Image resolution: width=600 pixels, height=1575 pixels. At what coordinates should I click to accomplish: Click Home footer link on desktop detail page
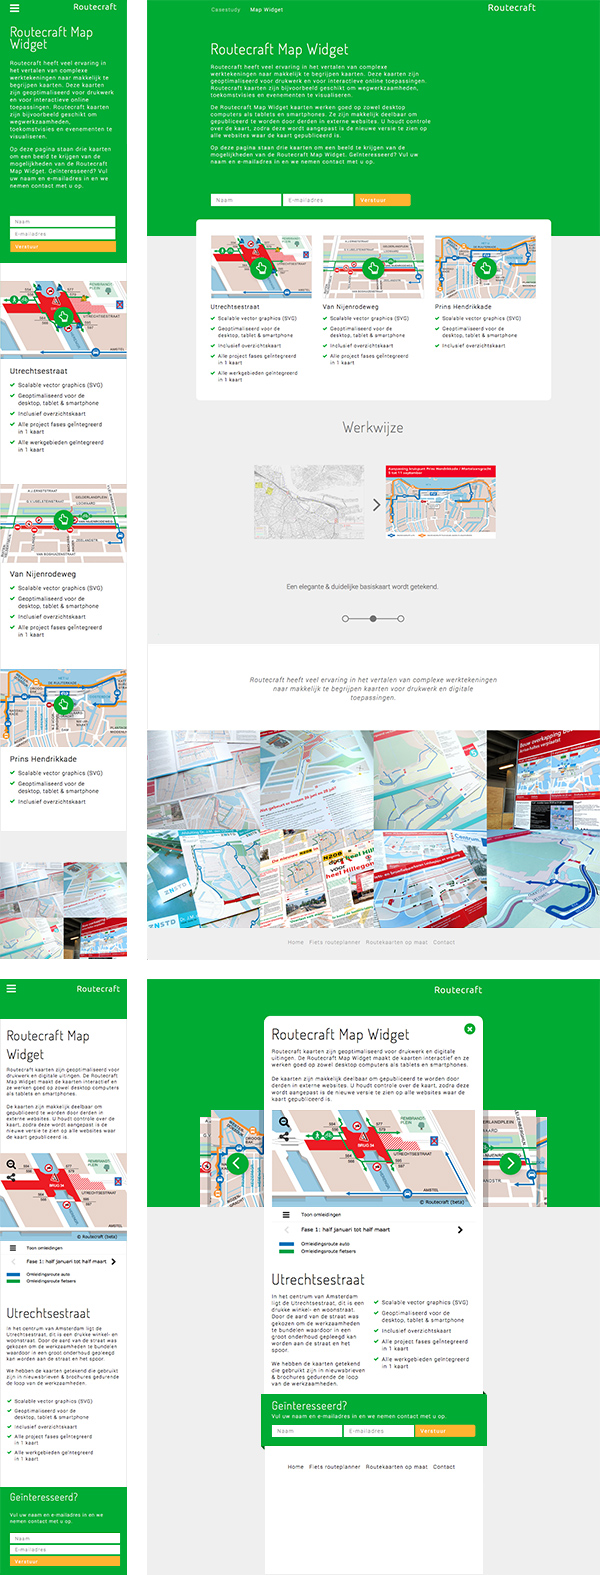point(296,1467)
